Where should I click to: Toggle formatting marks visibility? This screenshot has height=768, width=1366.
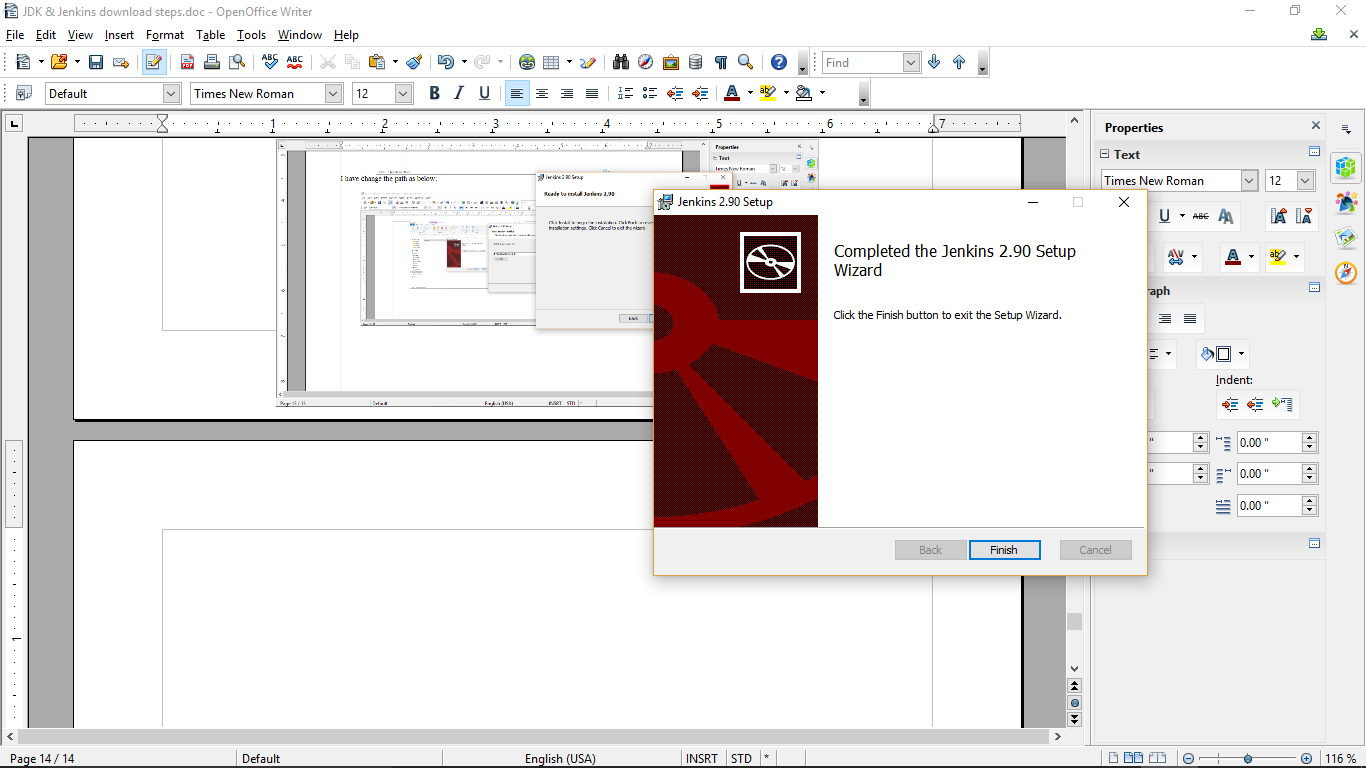[x=720, y=62]
